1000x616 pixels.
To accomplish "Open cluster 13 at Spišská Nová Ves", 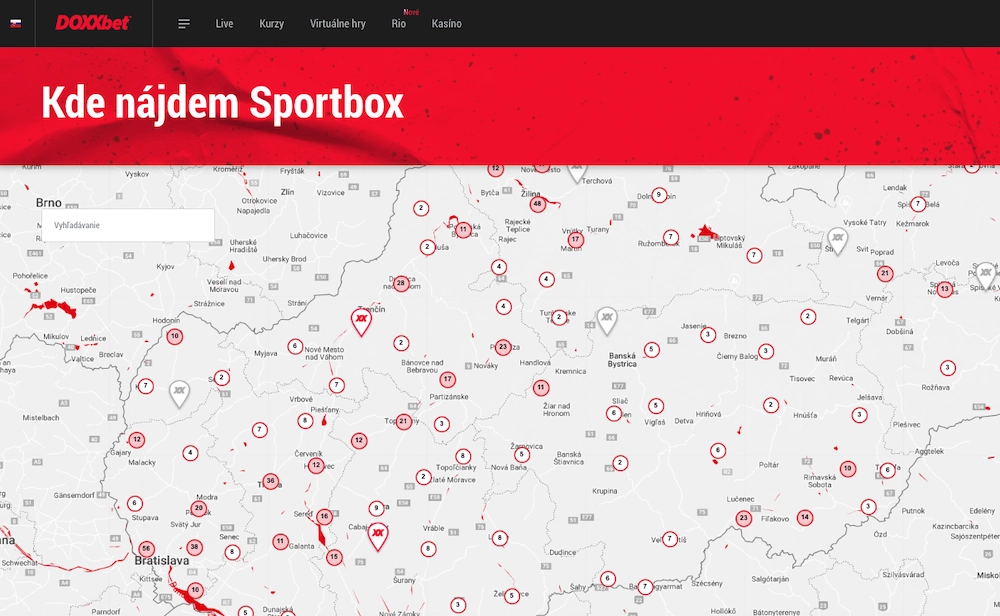I will coord(945,289).
